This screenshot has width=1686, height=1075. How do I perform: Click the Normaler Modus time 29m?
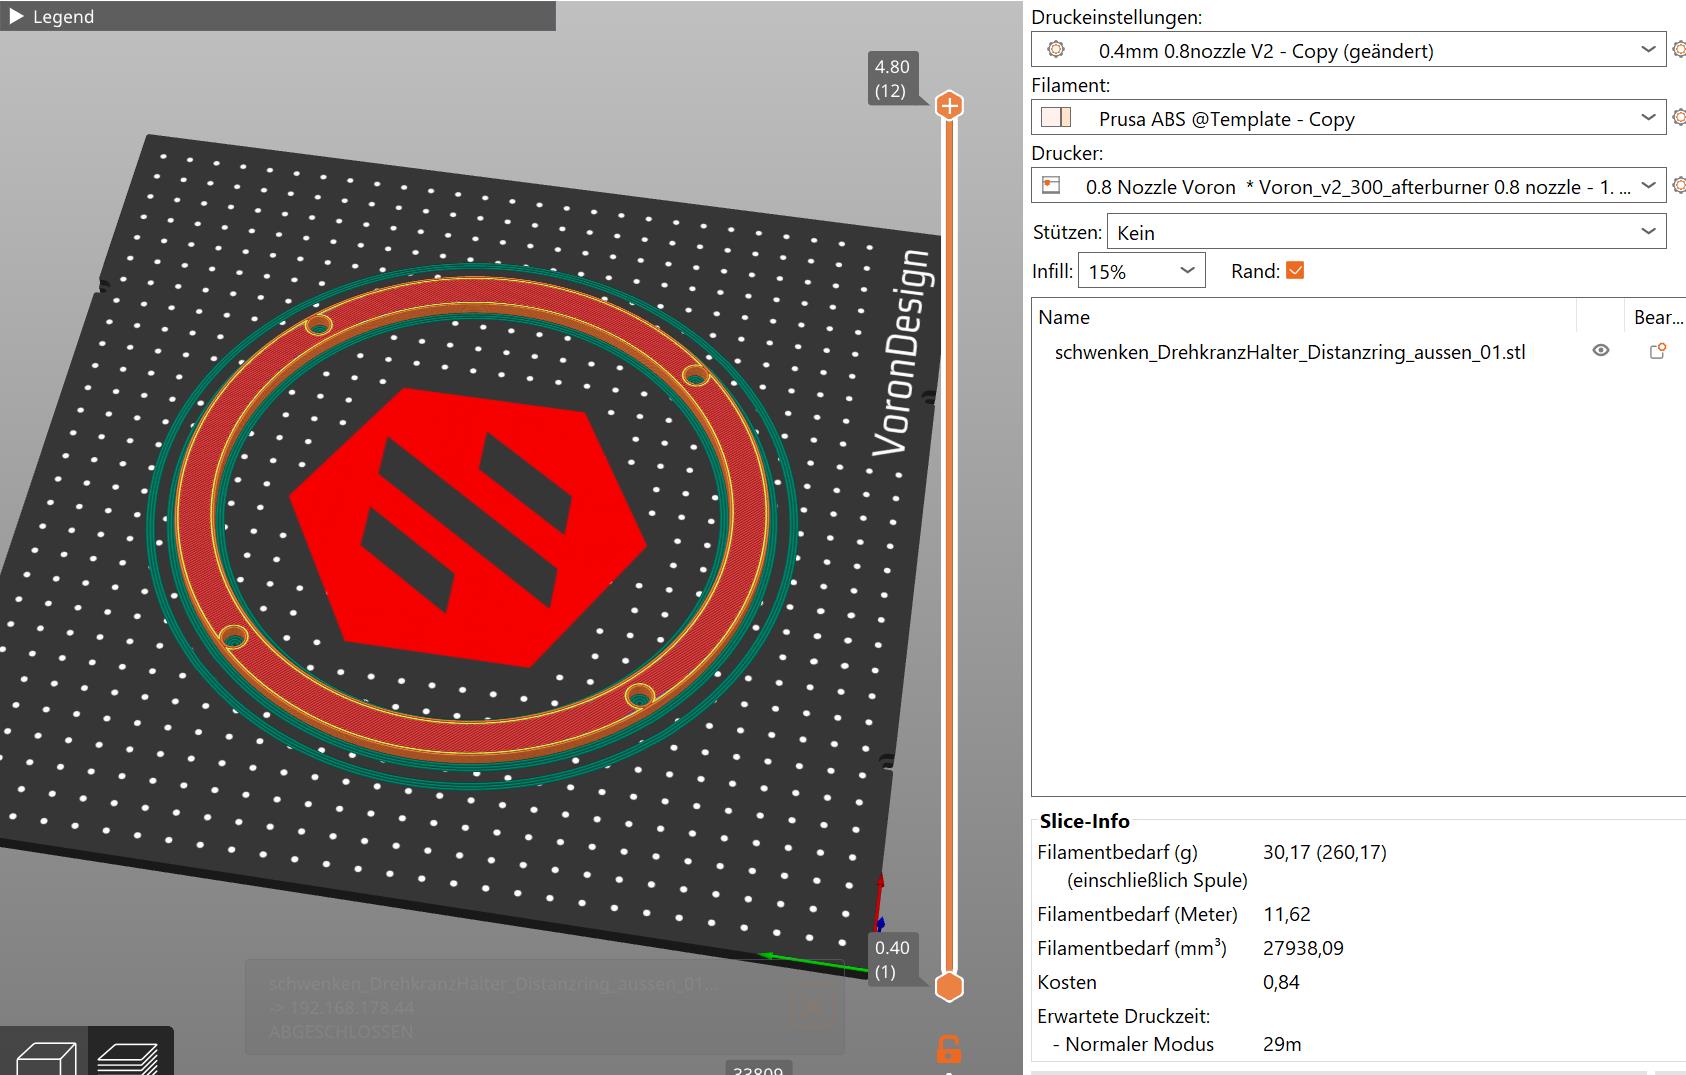tap(1282, 1044)
